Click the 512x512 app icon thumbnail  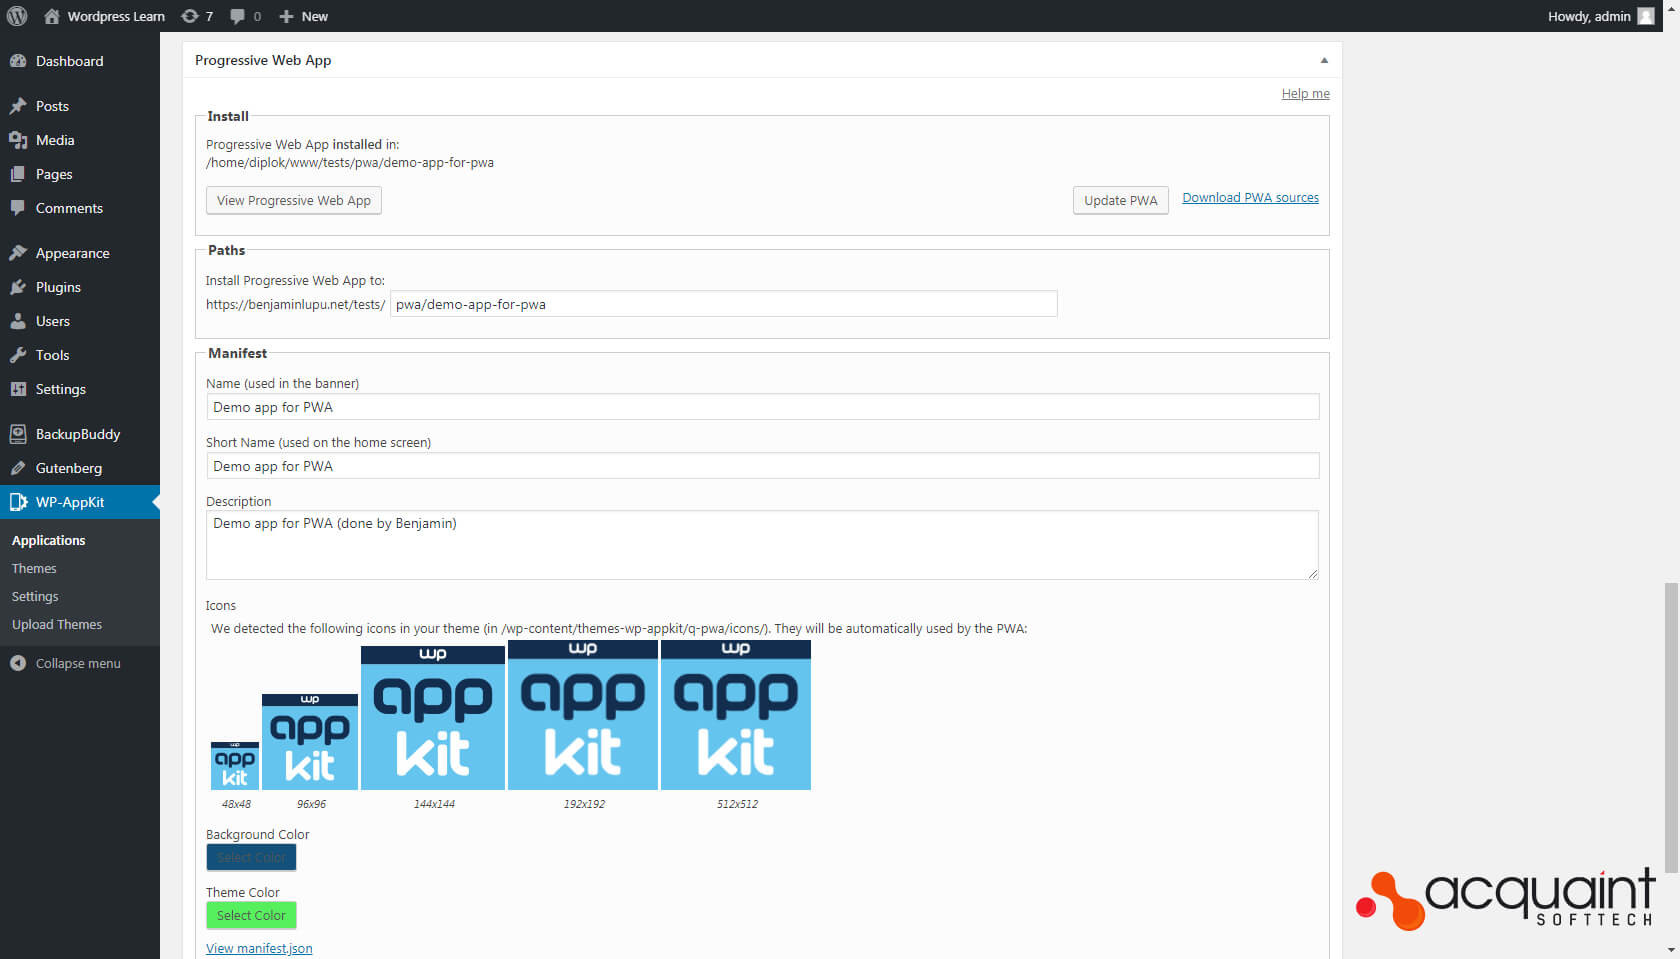[736, 715]
